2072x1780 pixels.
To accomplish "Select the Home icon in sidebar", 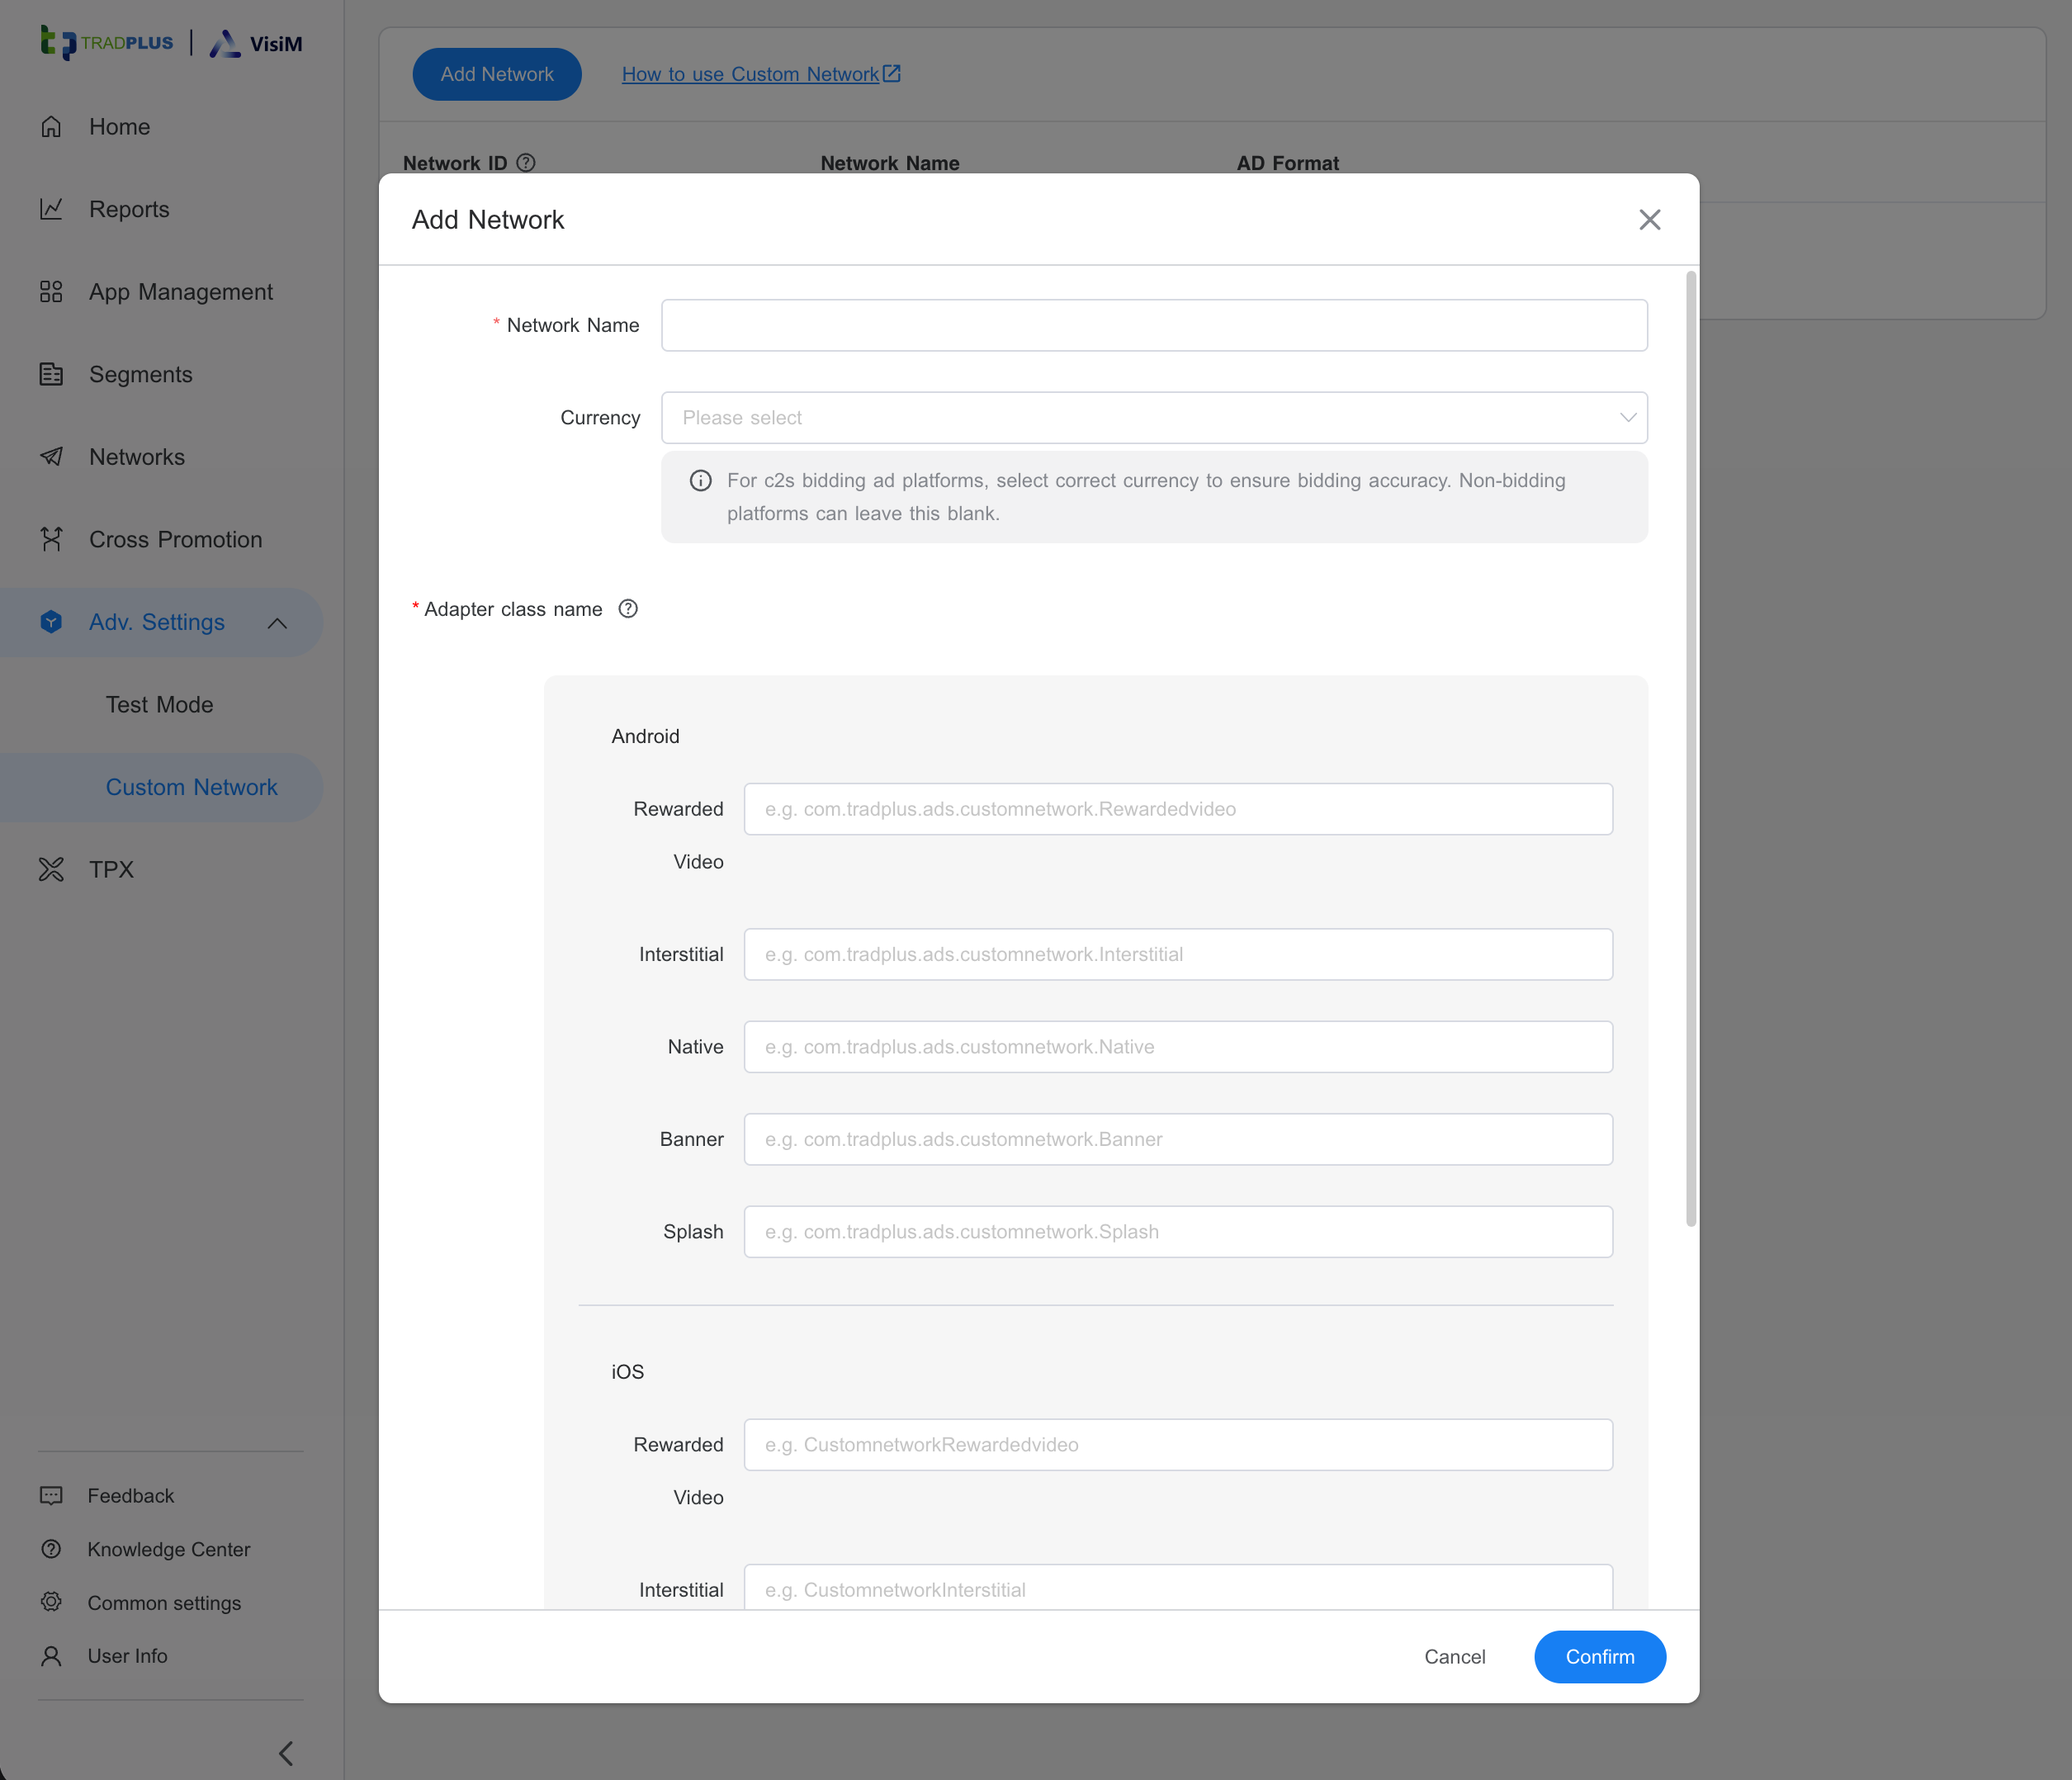I will [x=52, y=126].
